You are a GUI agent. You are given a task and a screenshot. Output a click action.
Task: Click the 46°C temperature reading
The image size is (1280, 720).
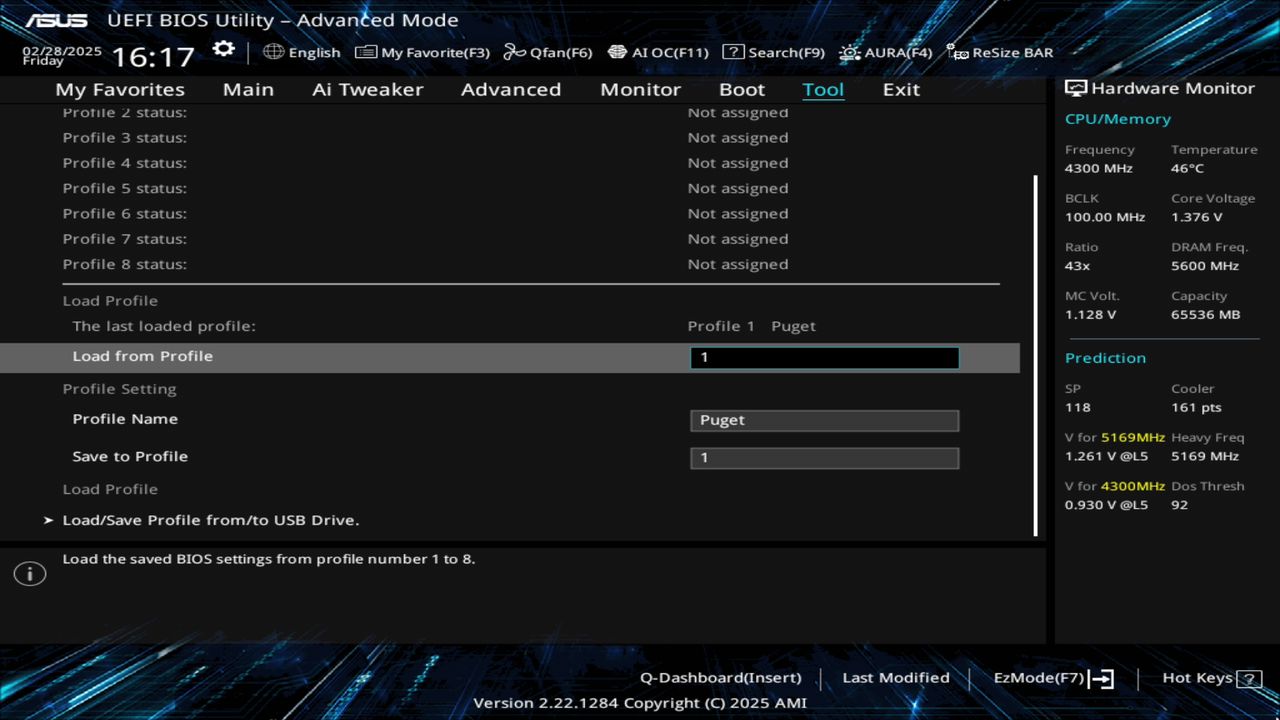(1188, 168)
